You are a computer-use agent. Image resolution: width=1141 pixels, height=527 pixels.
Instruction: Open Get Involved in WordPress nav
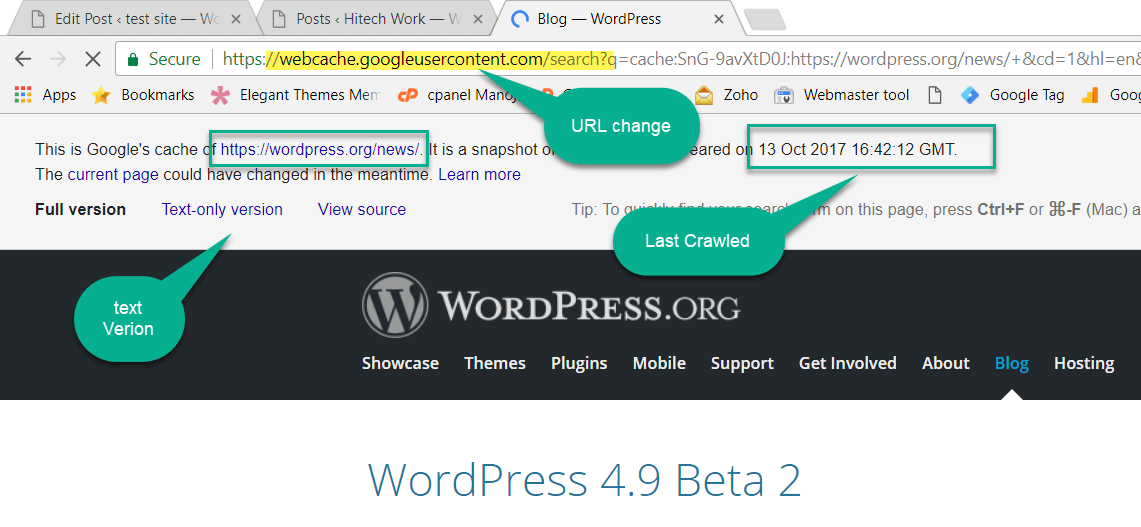[x=848, y=363]
